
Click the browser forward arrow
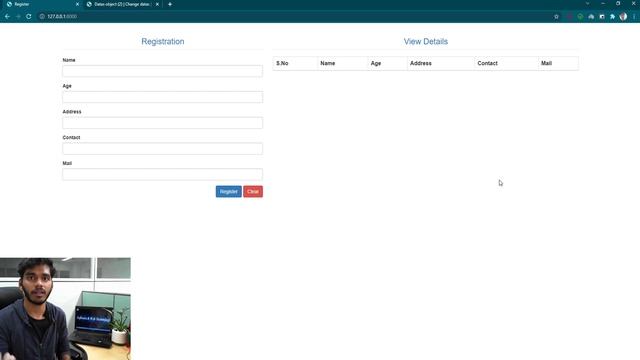pyautogui.click(x=18, y=16)
